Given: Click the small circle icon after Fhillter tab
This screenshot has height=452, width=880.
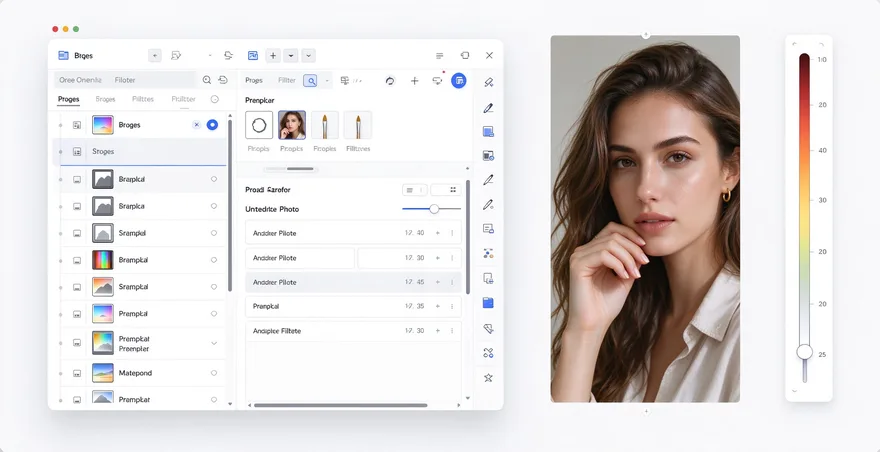Looking at the screenshot, I should [x=214, y=99].
